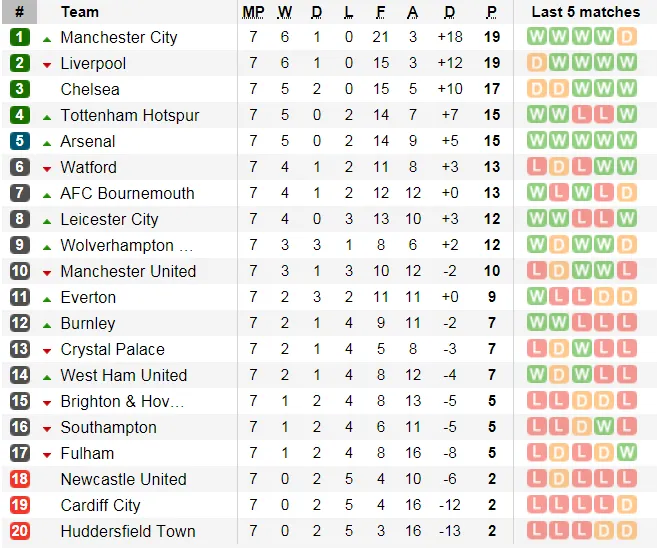Click the green up arrow beside Burnley
The image size is (657, 548).
47,324
